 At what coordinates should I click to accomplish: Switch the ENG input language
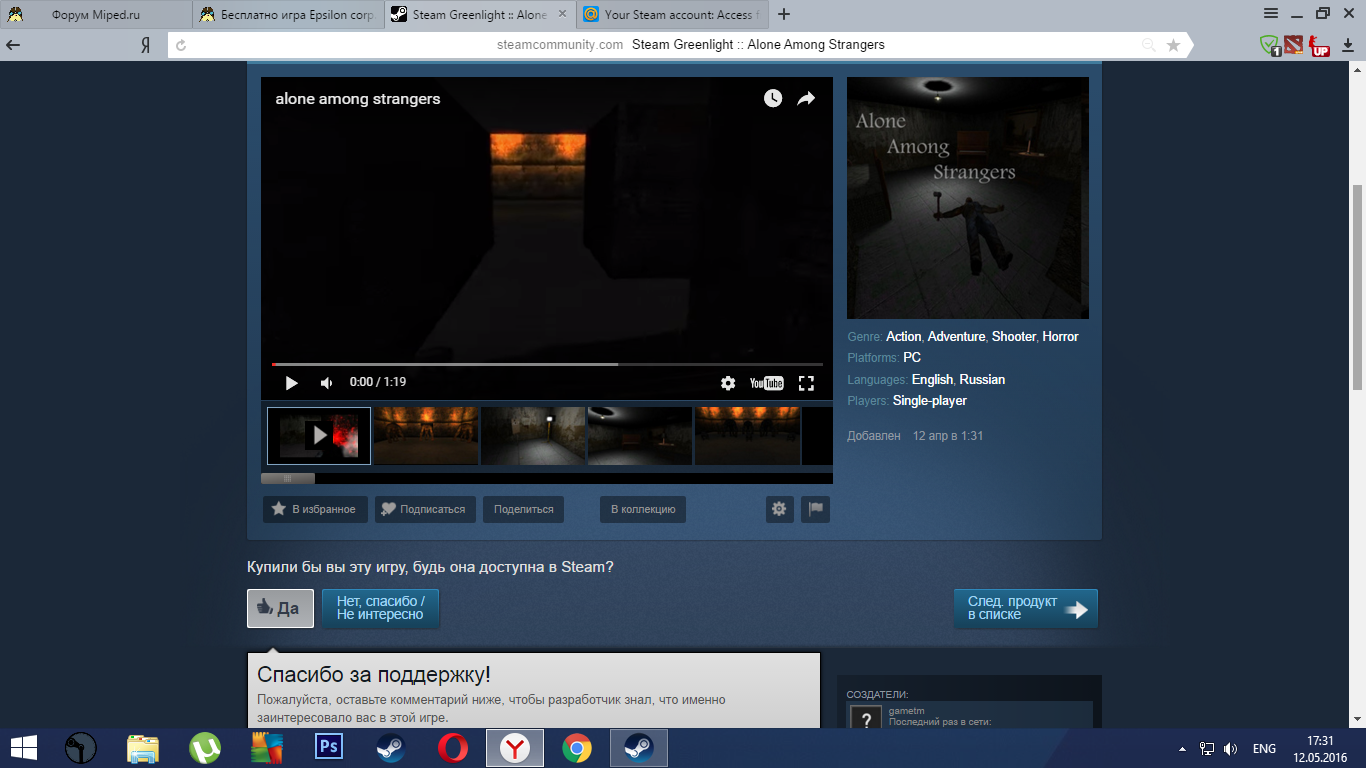tap(1264, 749)
